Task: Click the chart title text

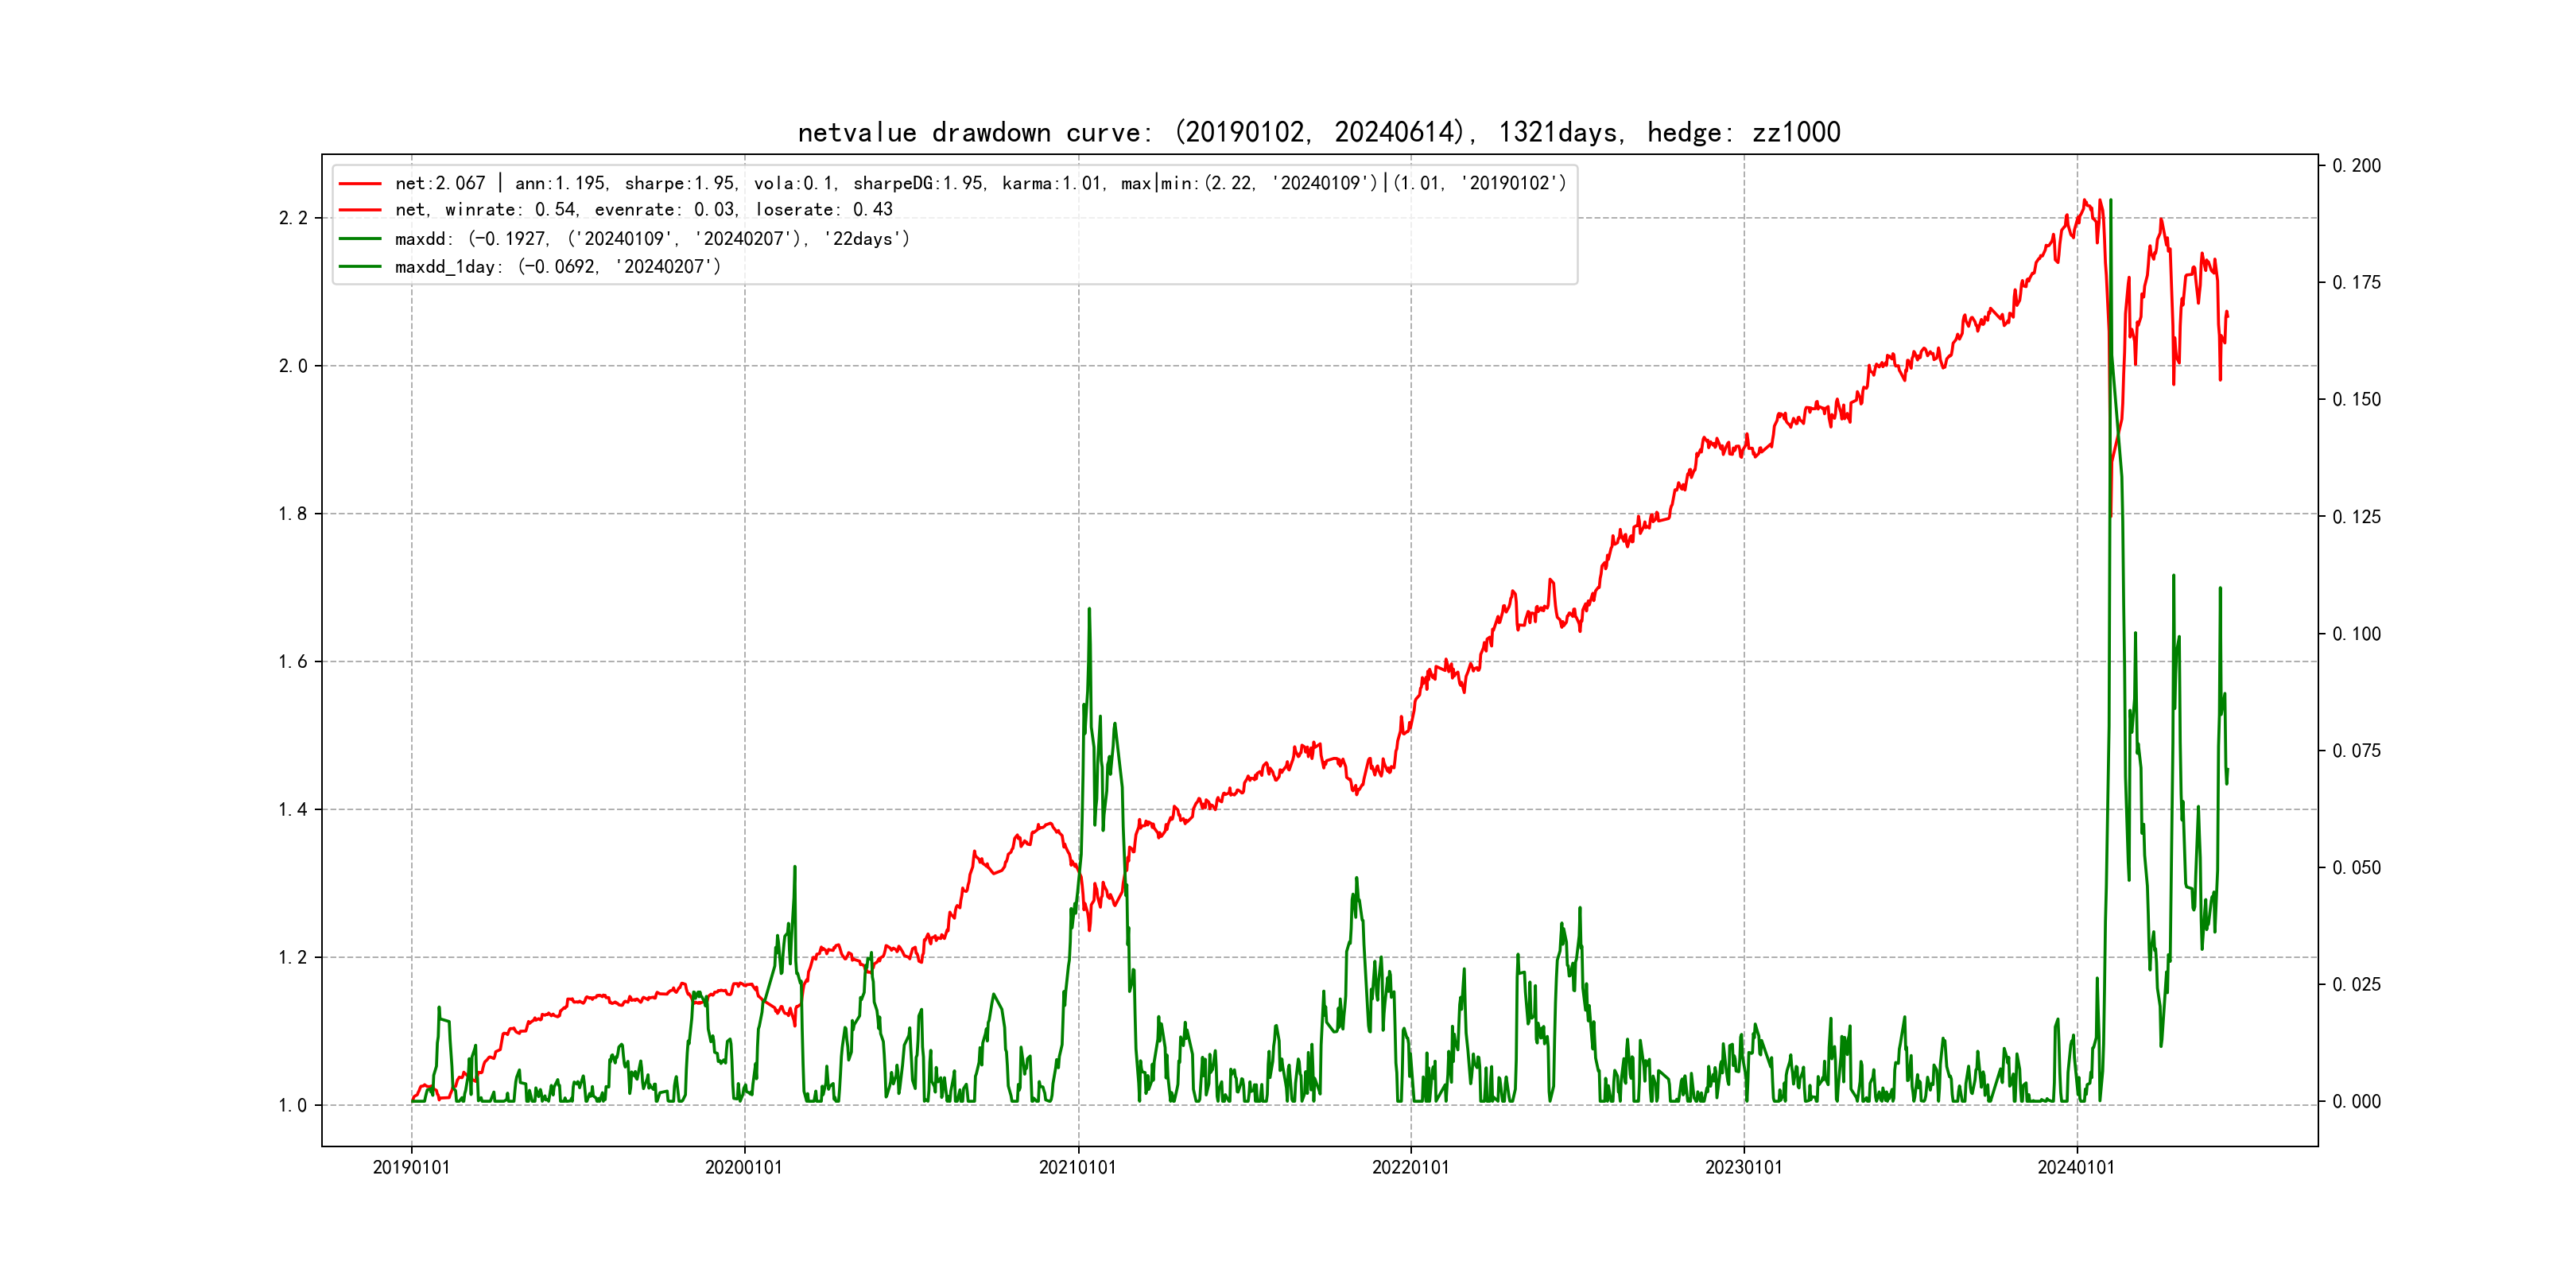Action: (1318, 132)
